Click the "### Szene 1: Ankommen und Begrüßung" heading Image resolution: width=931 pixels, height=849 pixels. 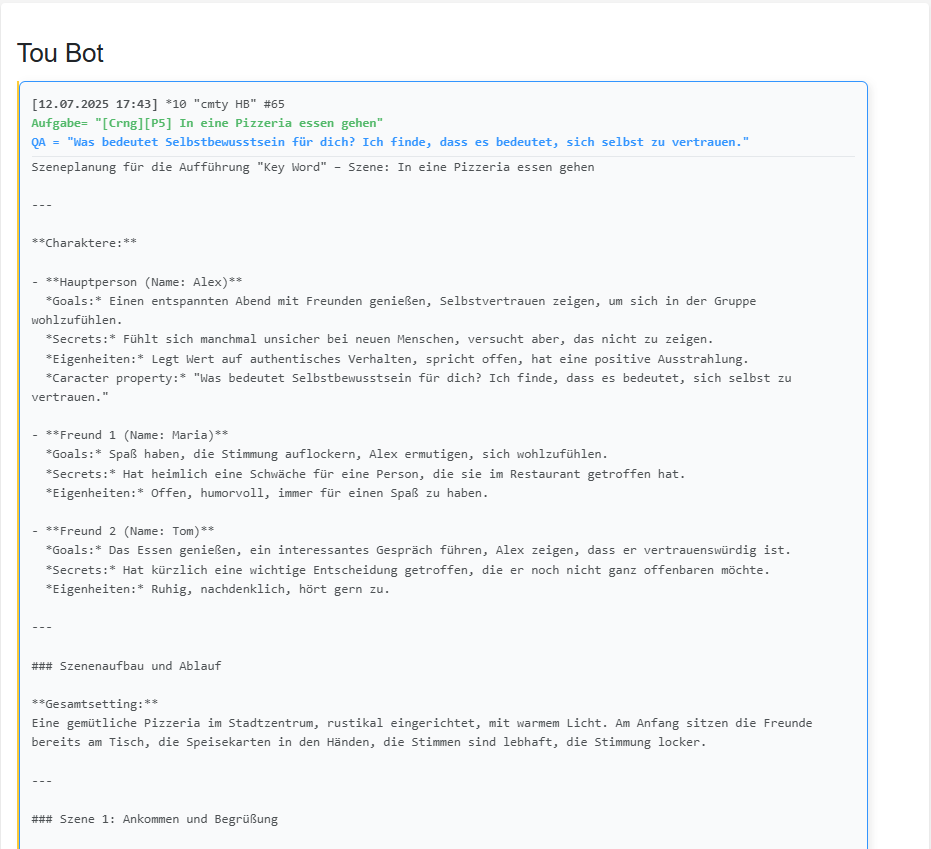point(154,819)
